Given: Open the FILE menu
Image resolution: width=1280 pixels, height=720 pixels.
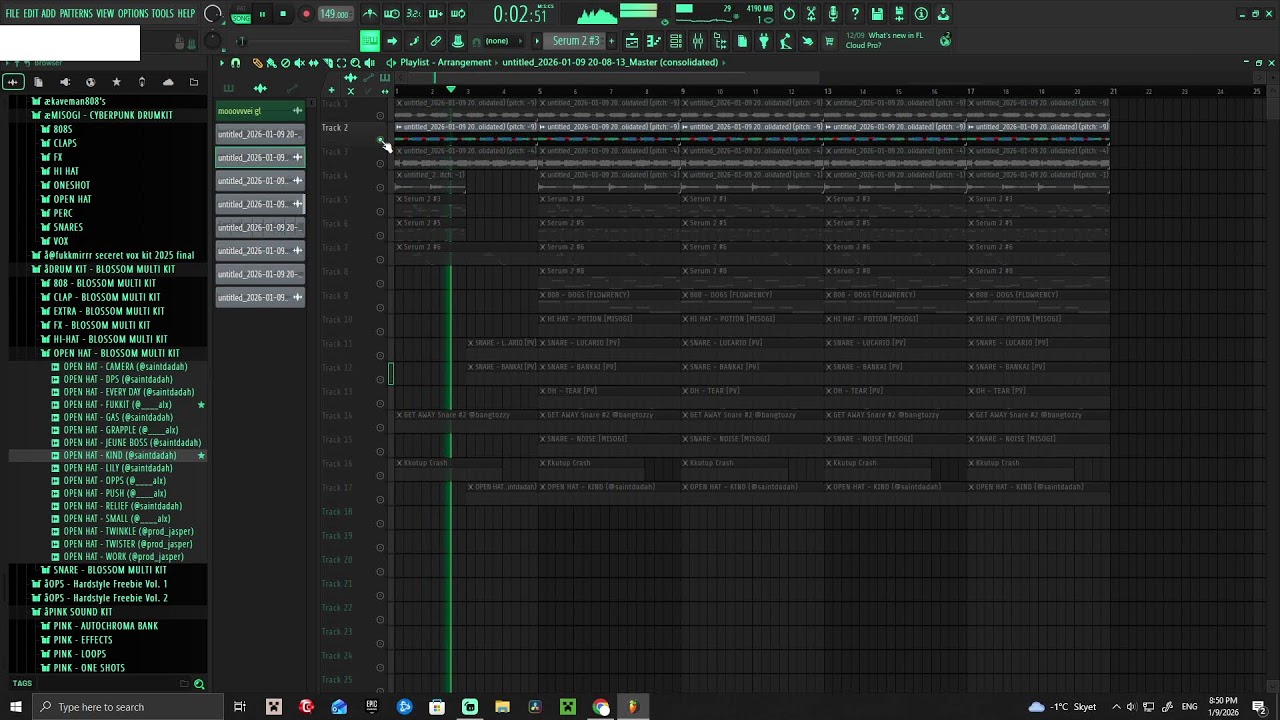Looking at the screenshot, I should point(13,14).
